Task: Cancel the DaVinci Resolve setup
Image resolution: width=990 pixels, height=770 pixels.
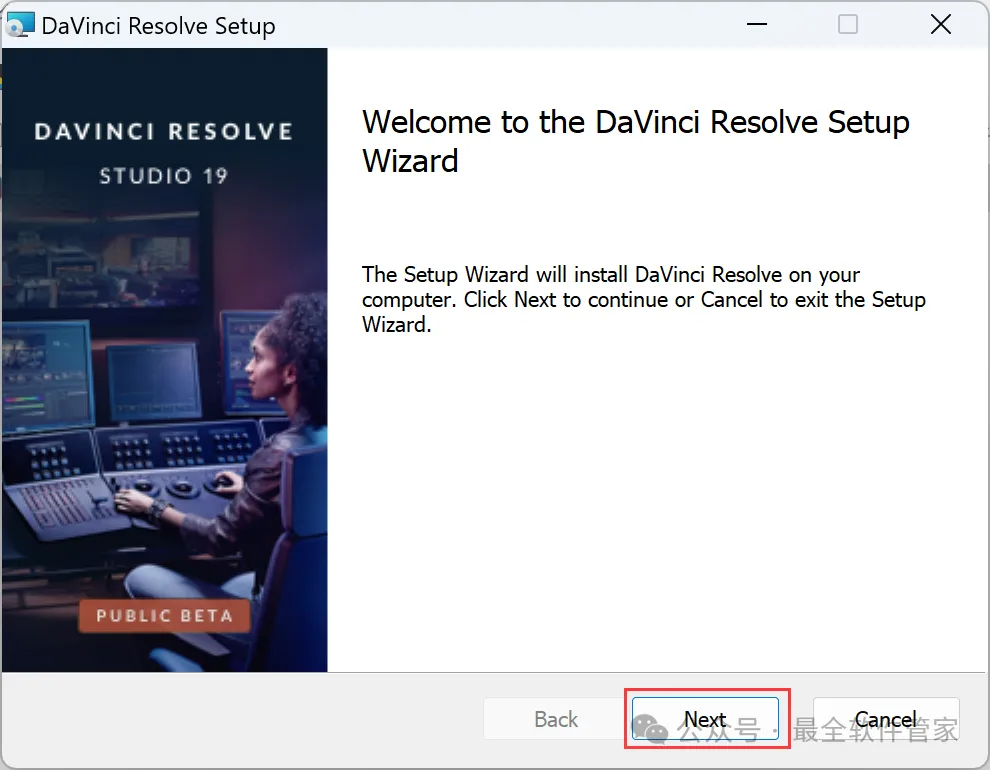Action: click(x=886, y=718)
